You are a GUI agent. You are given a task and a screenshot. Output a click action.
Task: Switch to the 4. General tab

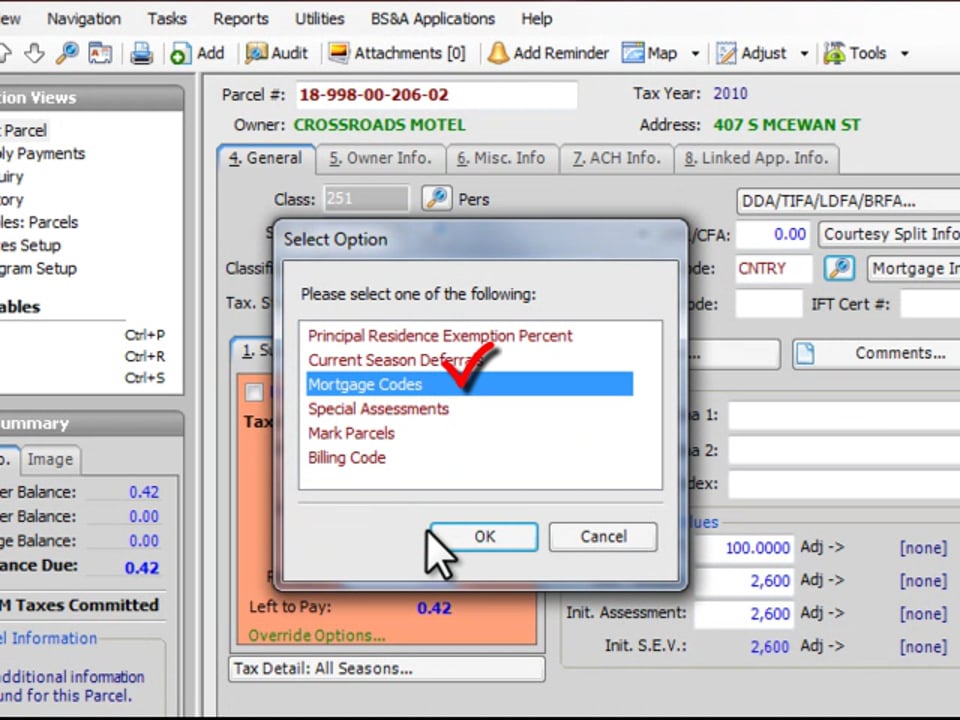click(x=266, y=158)
